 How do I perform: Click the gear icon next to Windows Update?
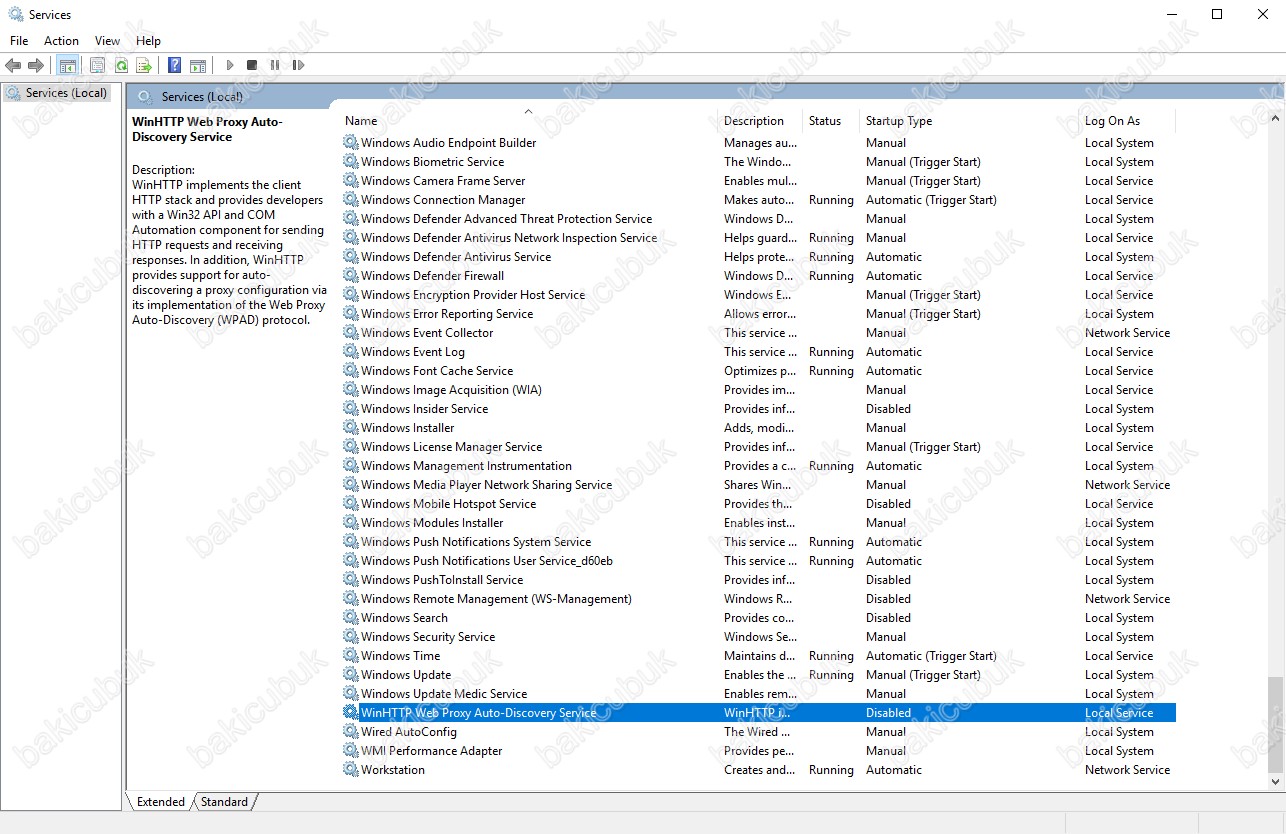pos(350,675)
